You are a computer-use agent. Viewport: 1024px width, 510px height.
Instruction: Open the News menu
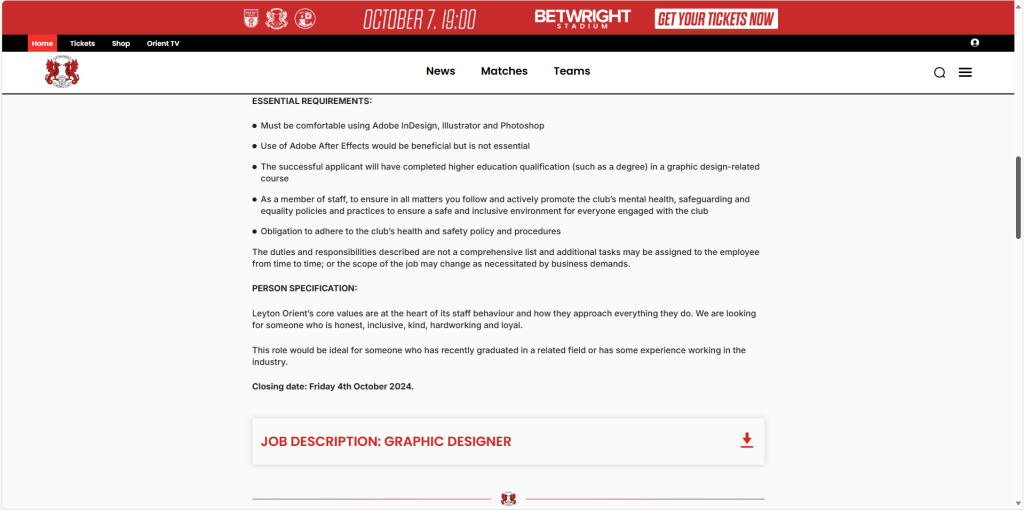pos(440,71)
